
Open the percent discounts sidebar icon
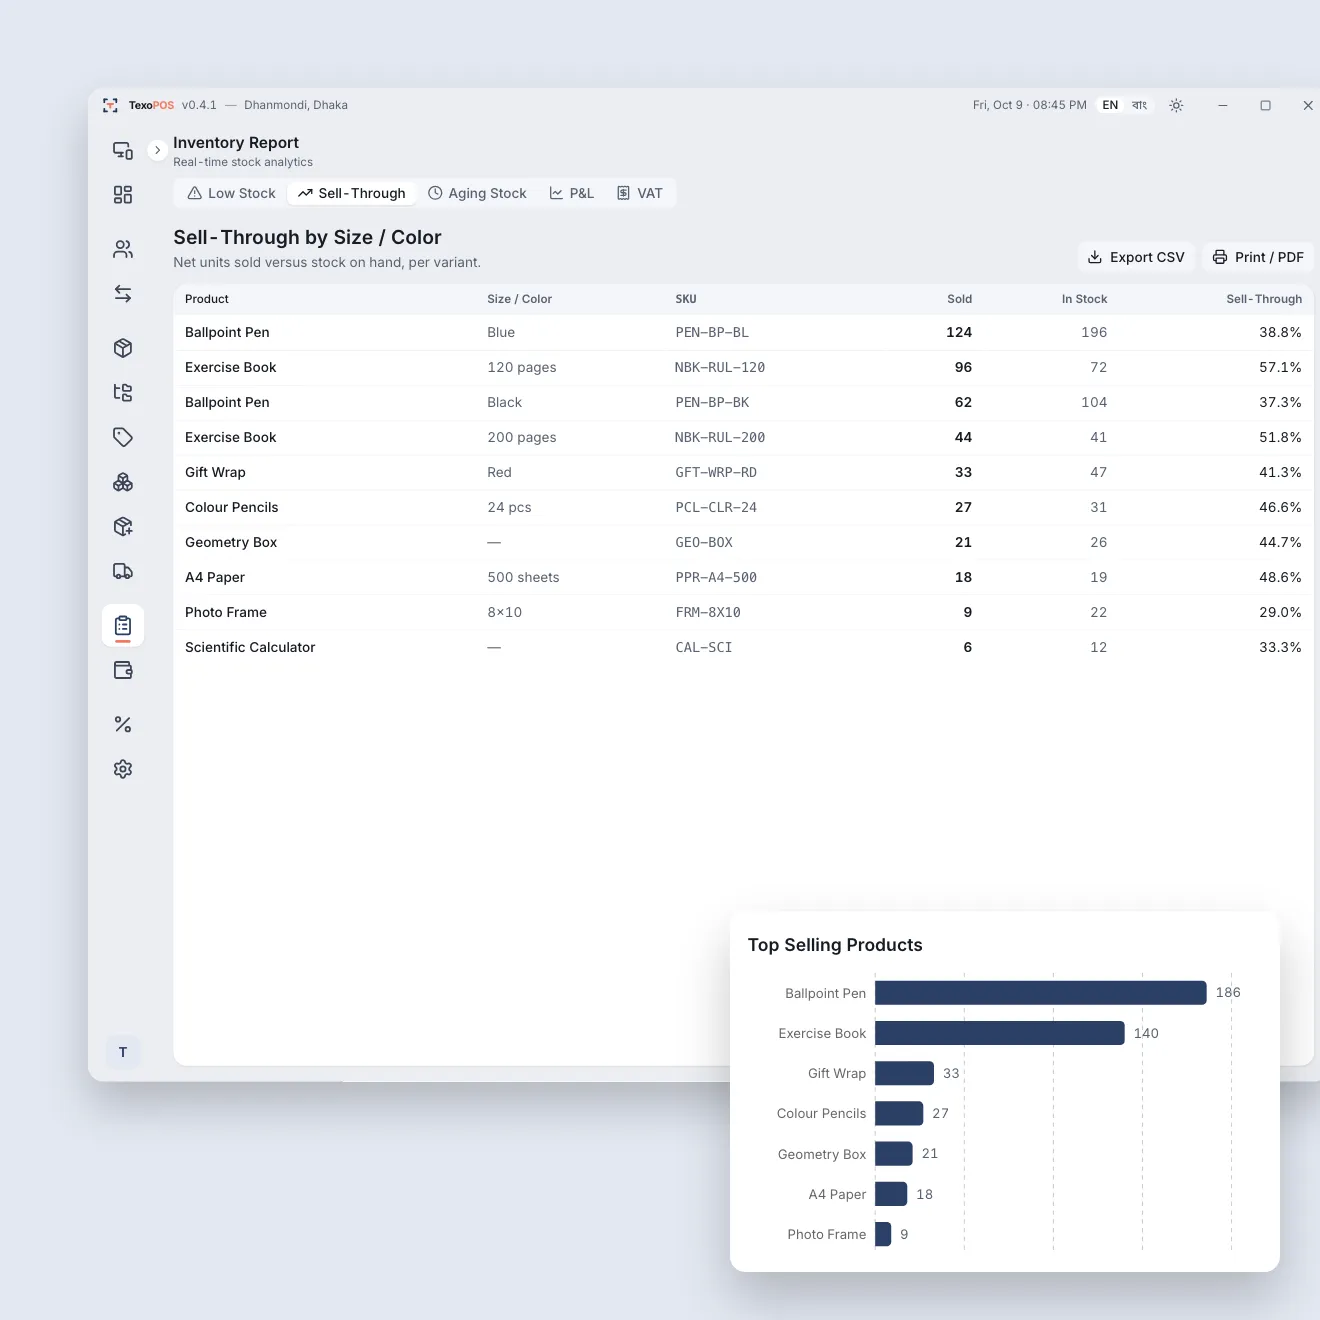point(123,724)
